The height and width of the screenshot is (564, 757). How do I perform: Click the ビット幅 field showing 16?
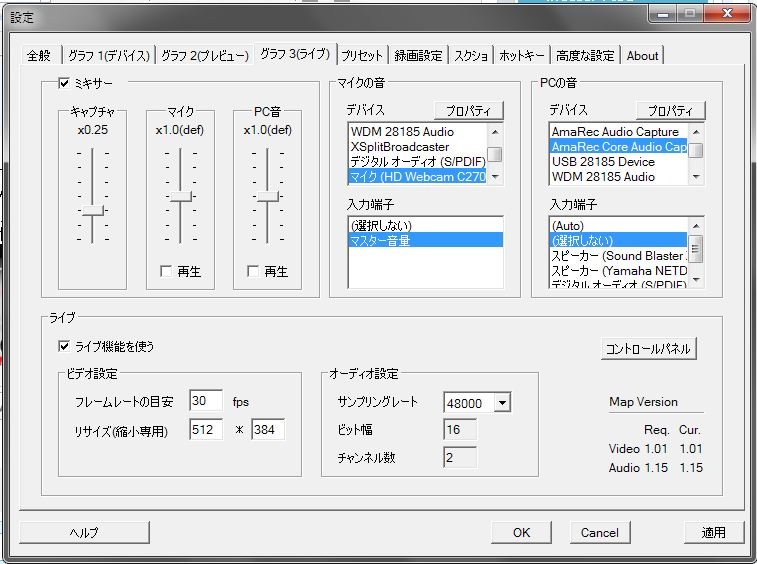point(460,429)
